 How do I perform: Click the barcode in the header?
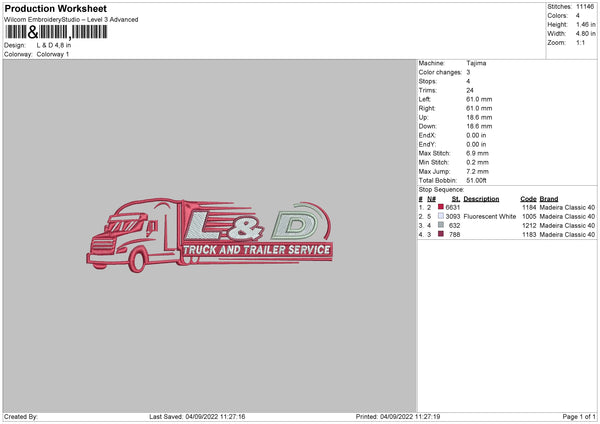pos(56,32)
